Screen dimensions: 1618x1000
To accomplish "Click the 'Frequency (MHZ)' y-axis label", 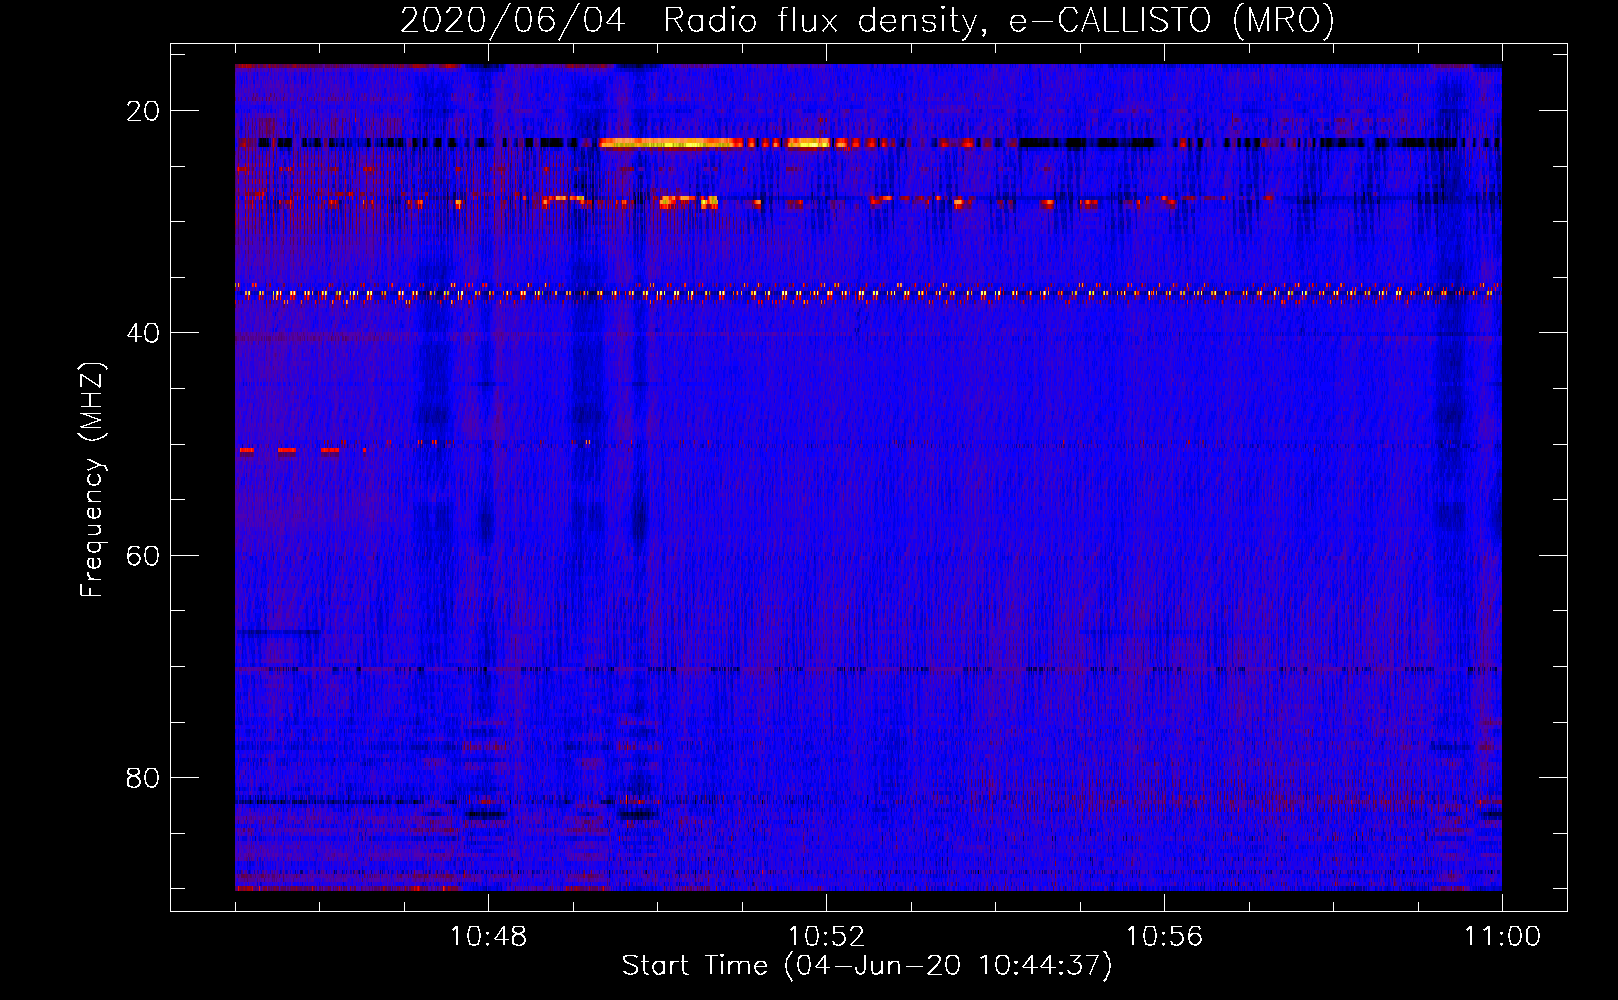I will click(92, 480).
